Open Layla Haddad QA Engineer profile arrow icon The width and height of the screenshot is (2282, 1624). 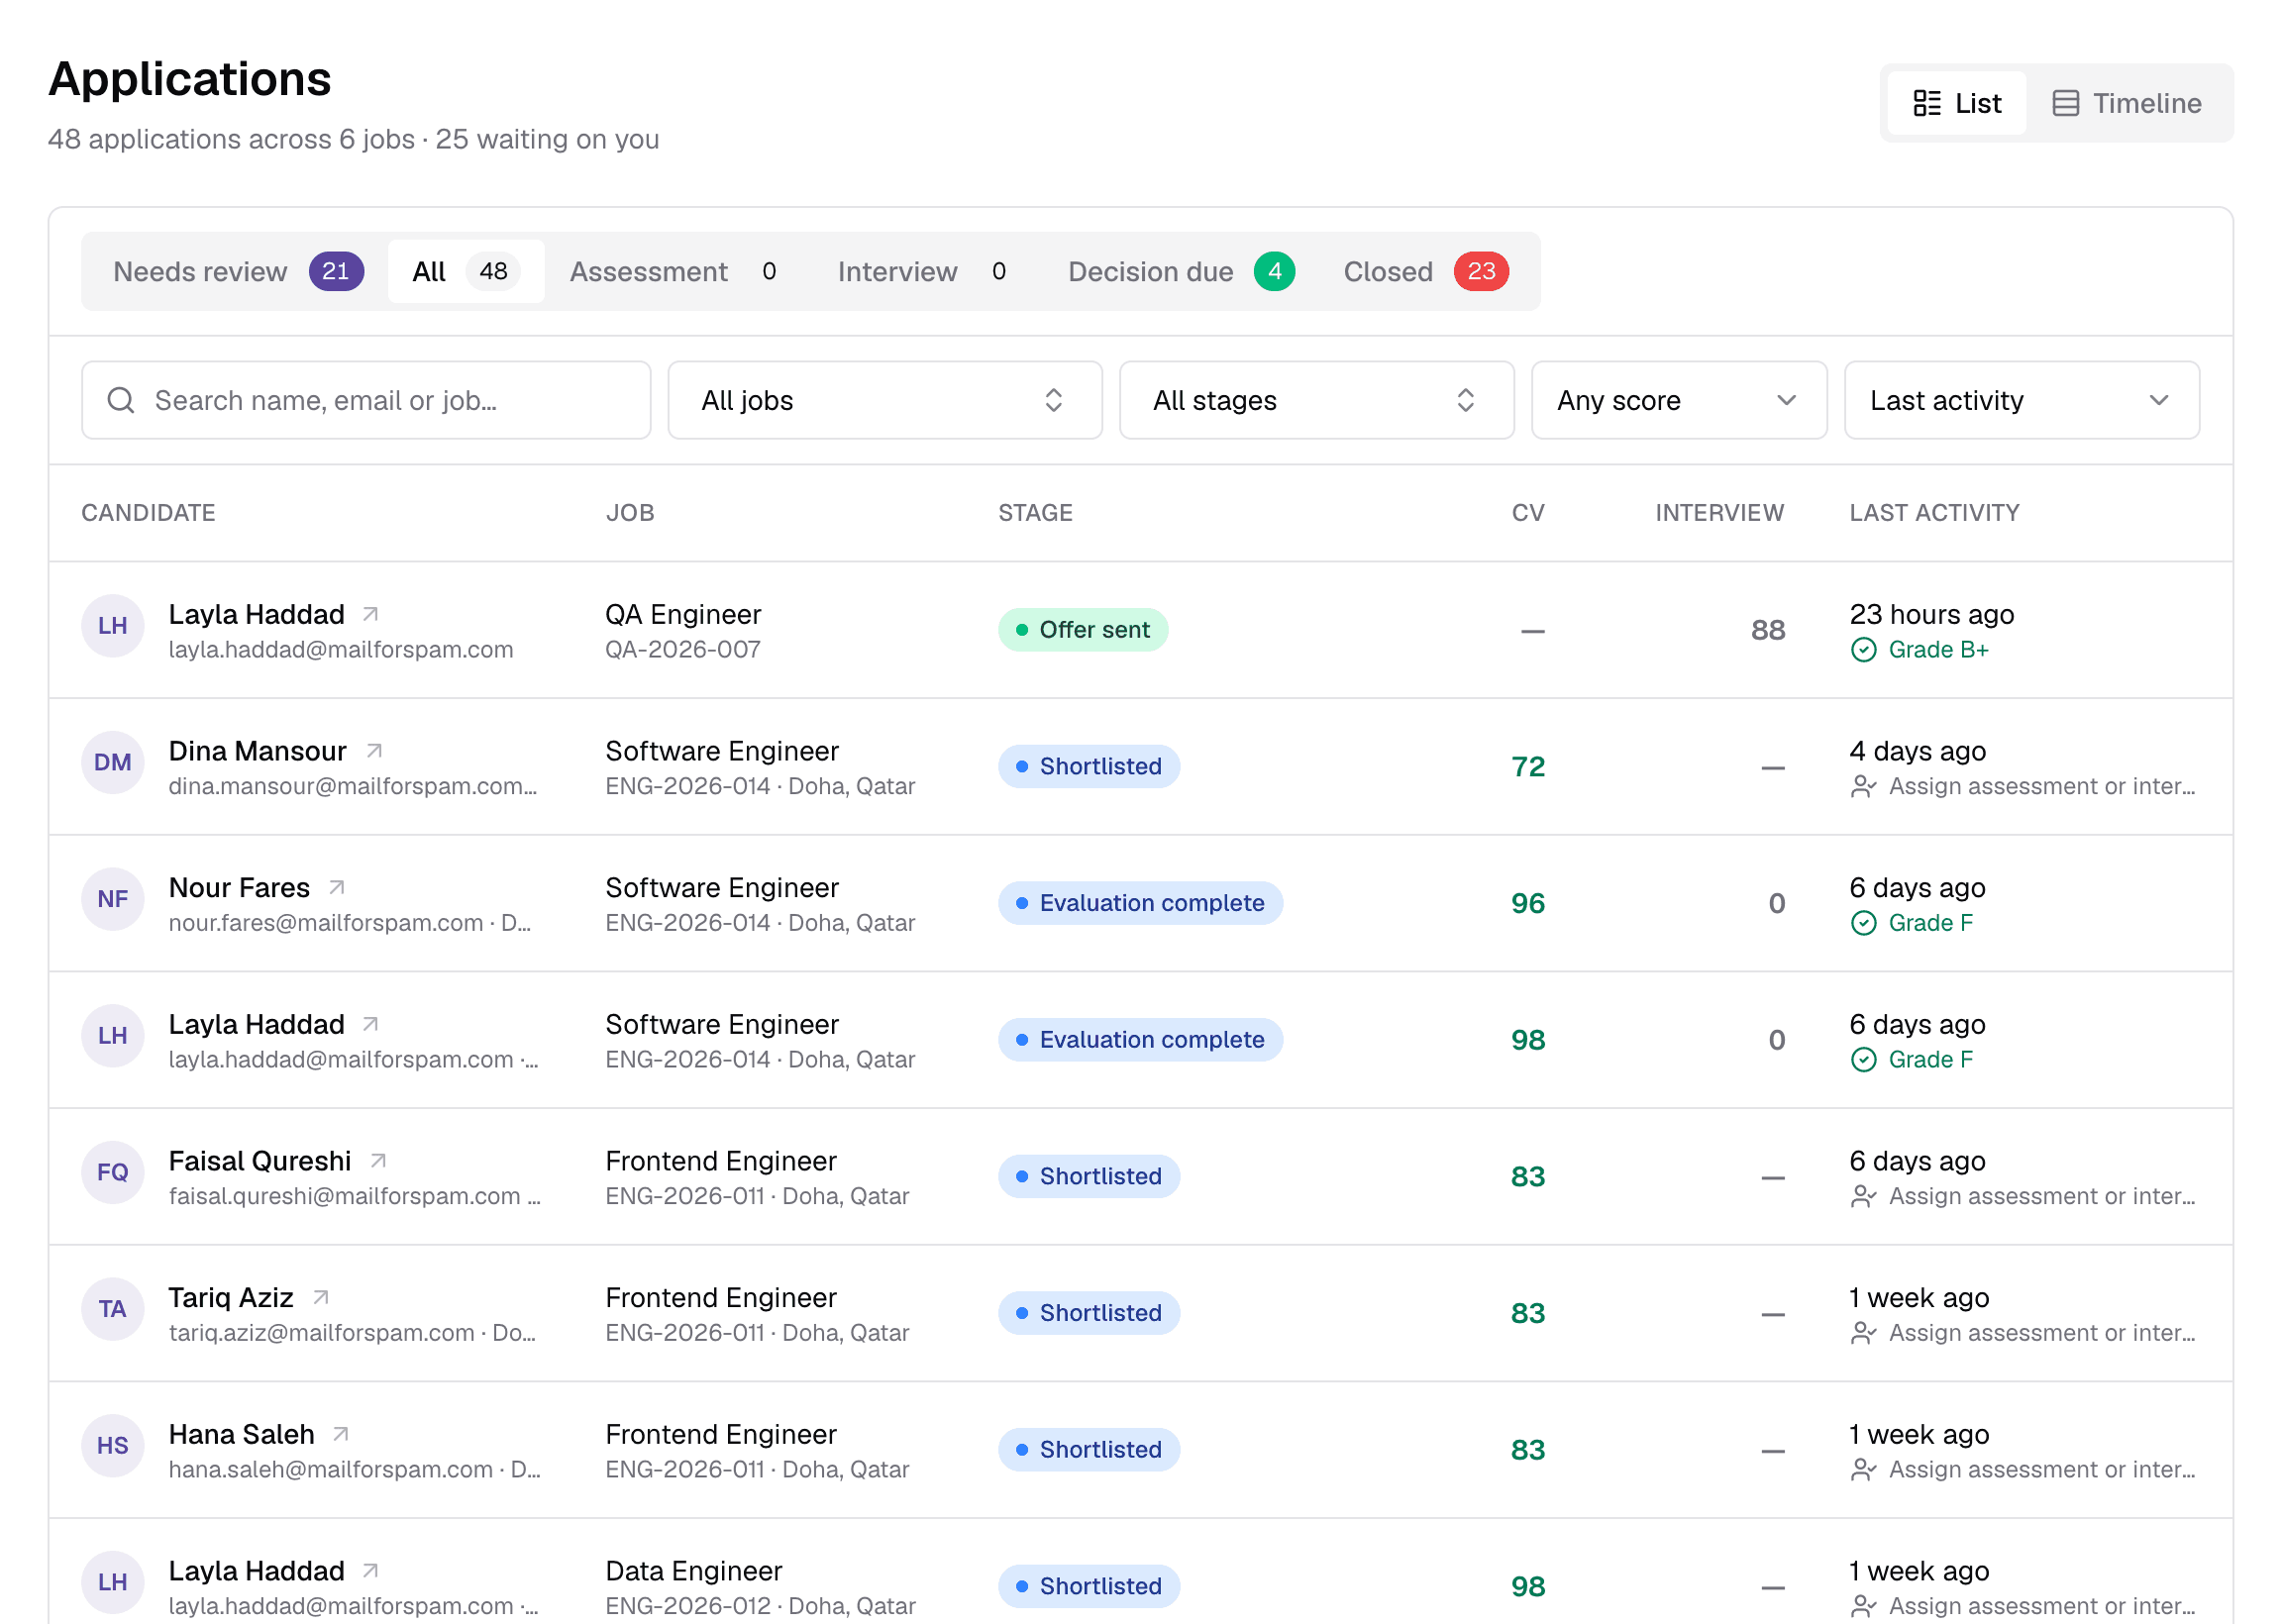[370, 614]
